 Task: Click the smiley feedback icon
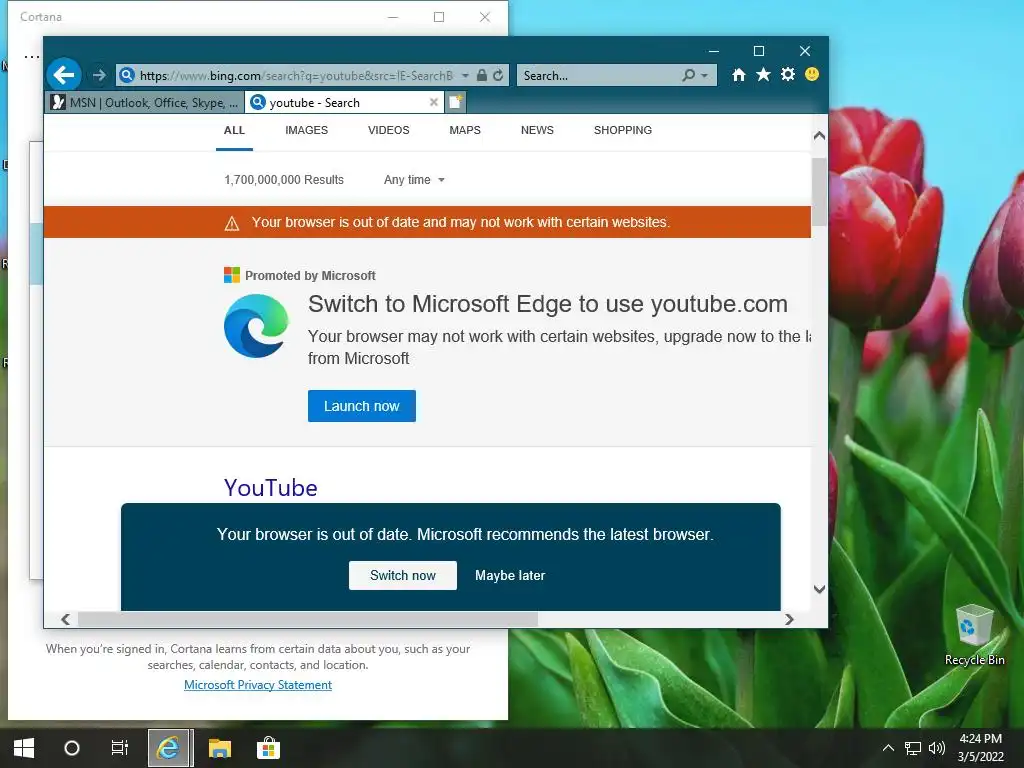[812, 74]
